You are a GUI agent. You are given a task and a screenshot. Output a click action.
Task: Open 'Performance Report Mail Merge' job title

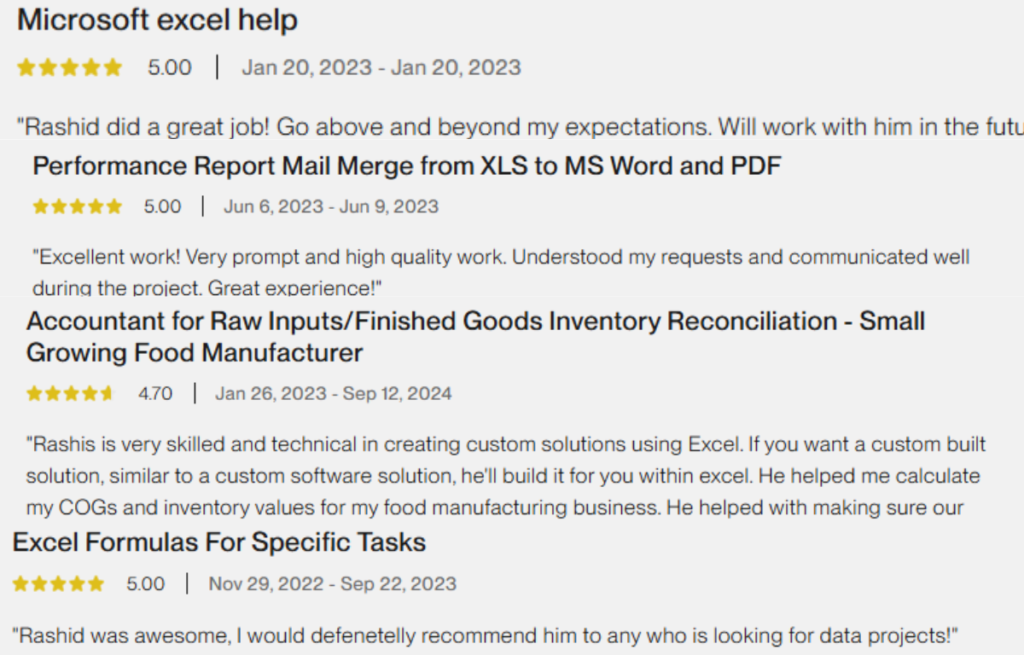coord(407,166)
